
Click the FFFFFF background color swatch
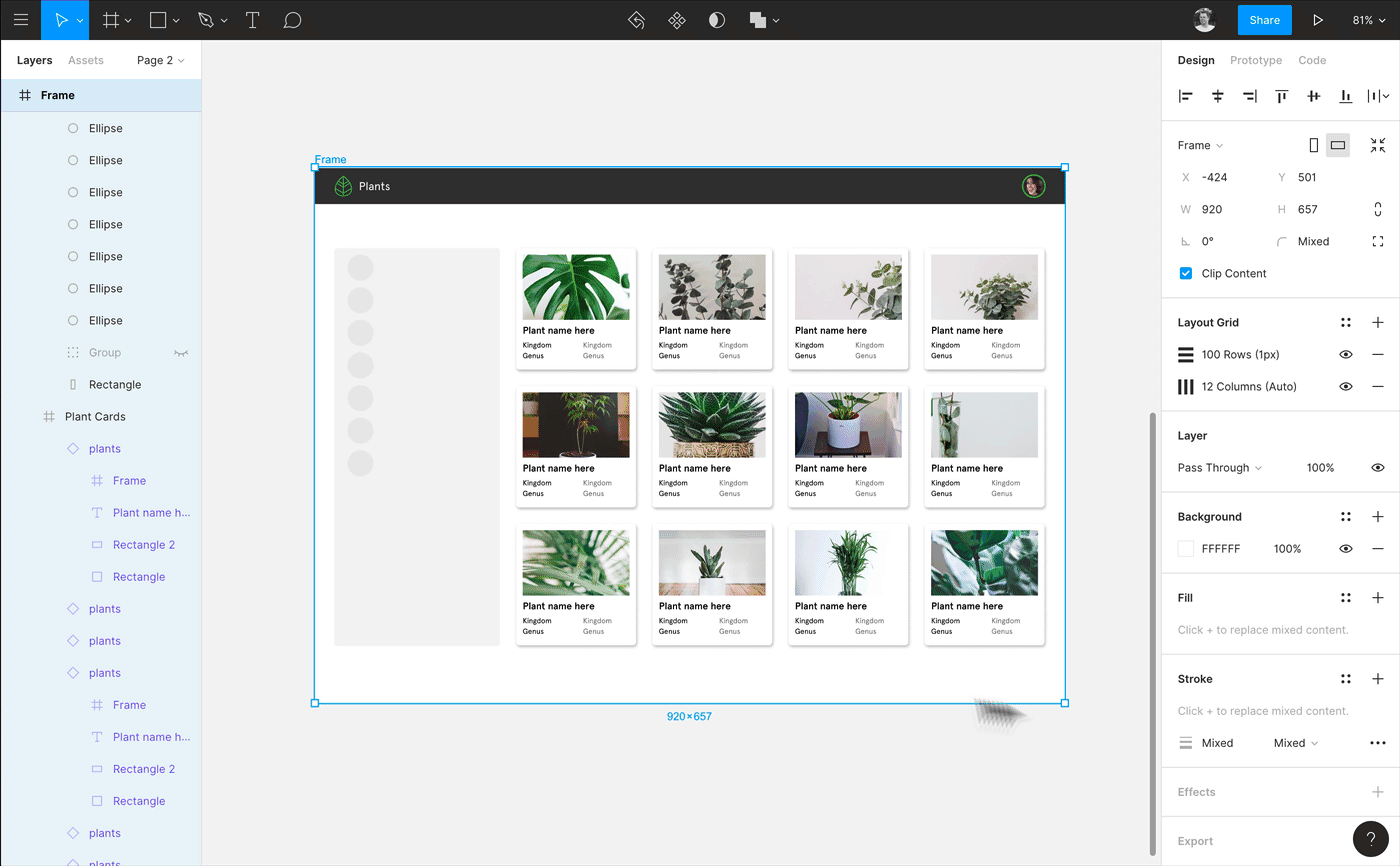[x=1186, y=548]
